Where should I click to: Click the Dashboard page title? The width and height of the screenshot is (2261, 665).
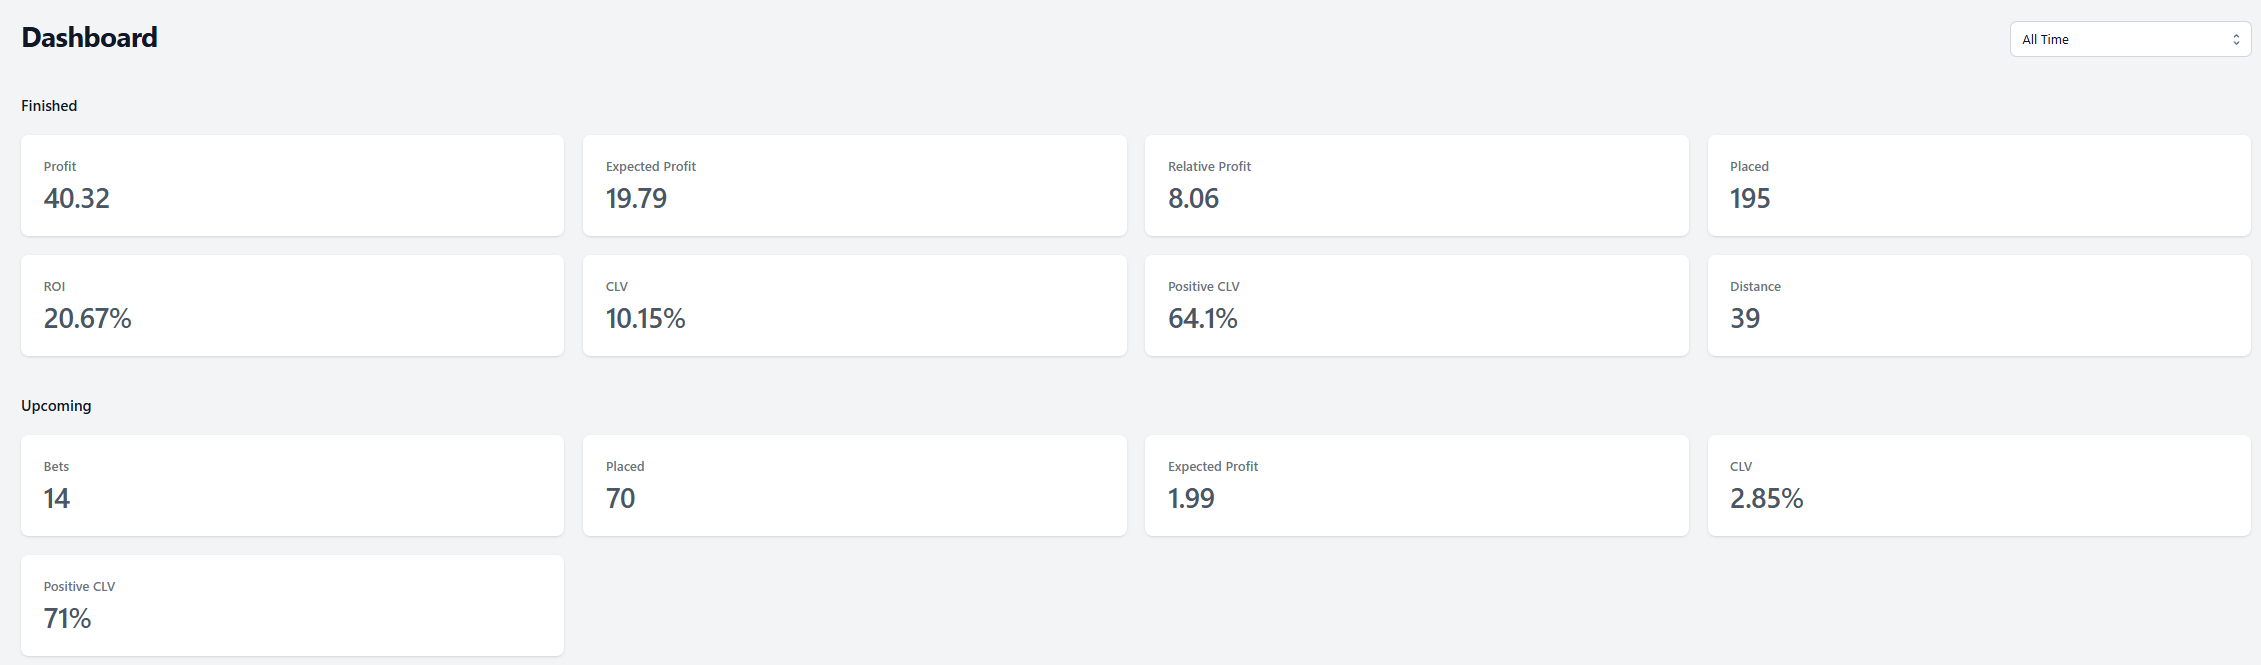pyautogui.click(x=89, y=38)
